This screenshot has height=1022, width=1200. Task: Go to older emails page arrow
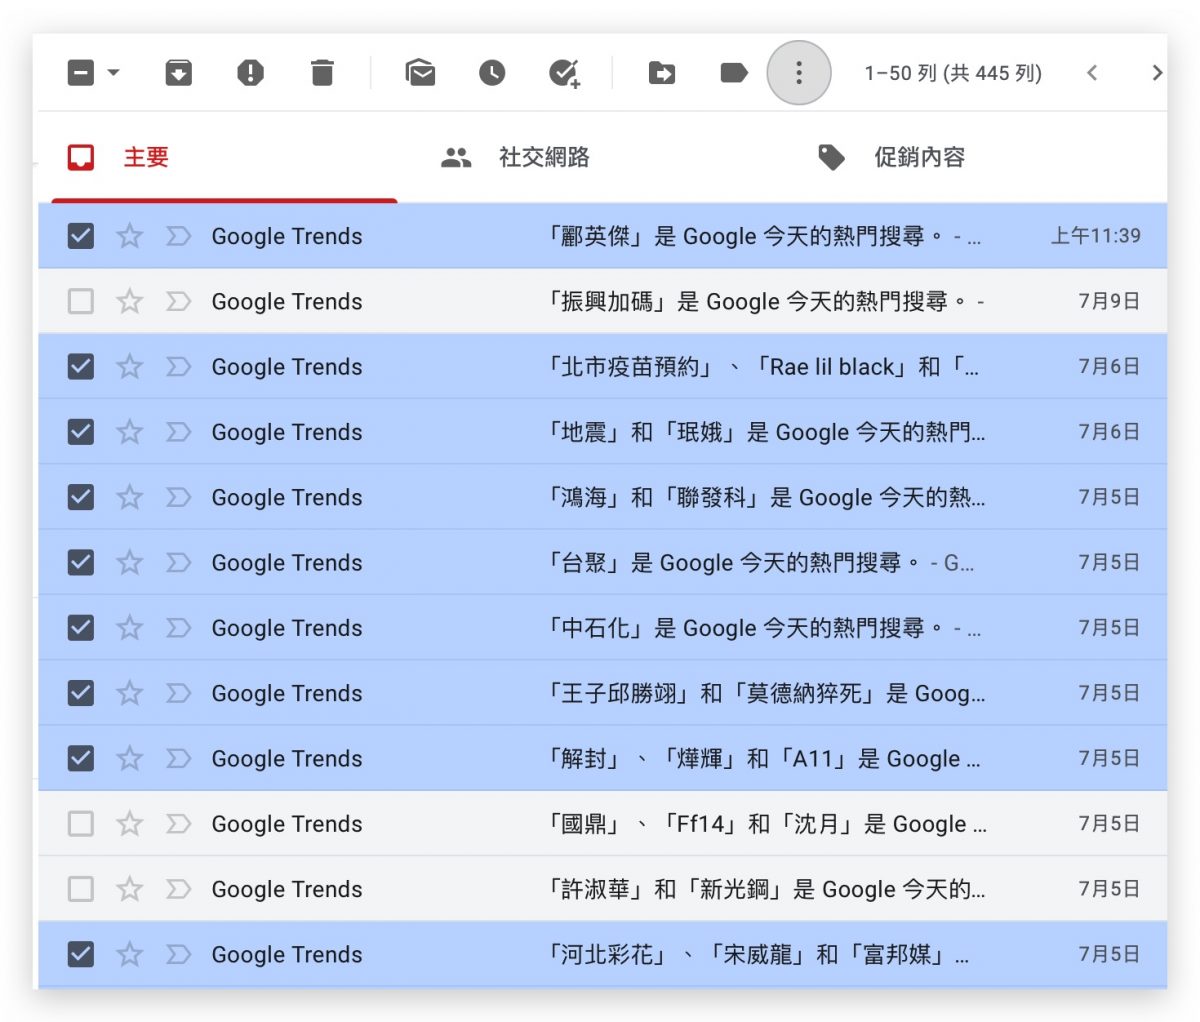(x=1157, y=73)
